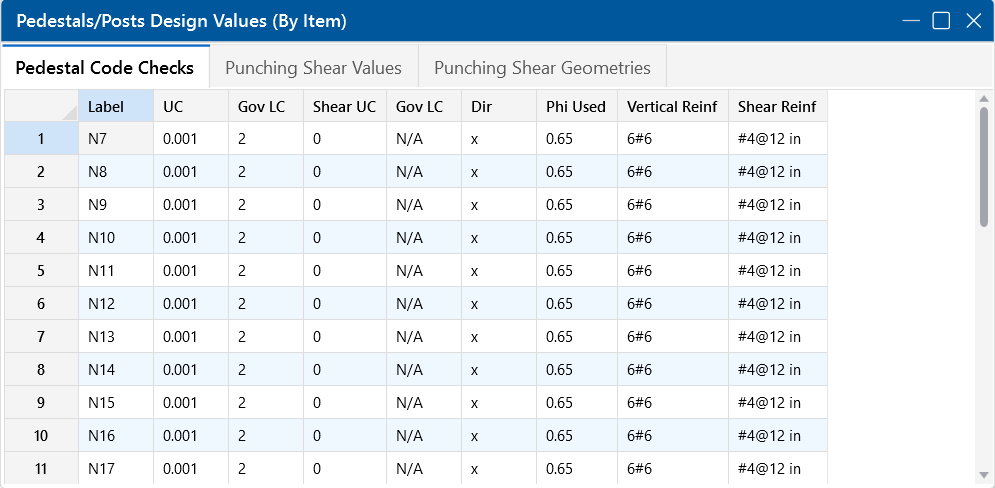Viewport: 995px width, 488px height.
Task: Open the Punching Shear Values tab
Action: [x=313, y=68]
